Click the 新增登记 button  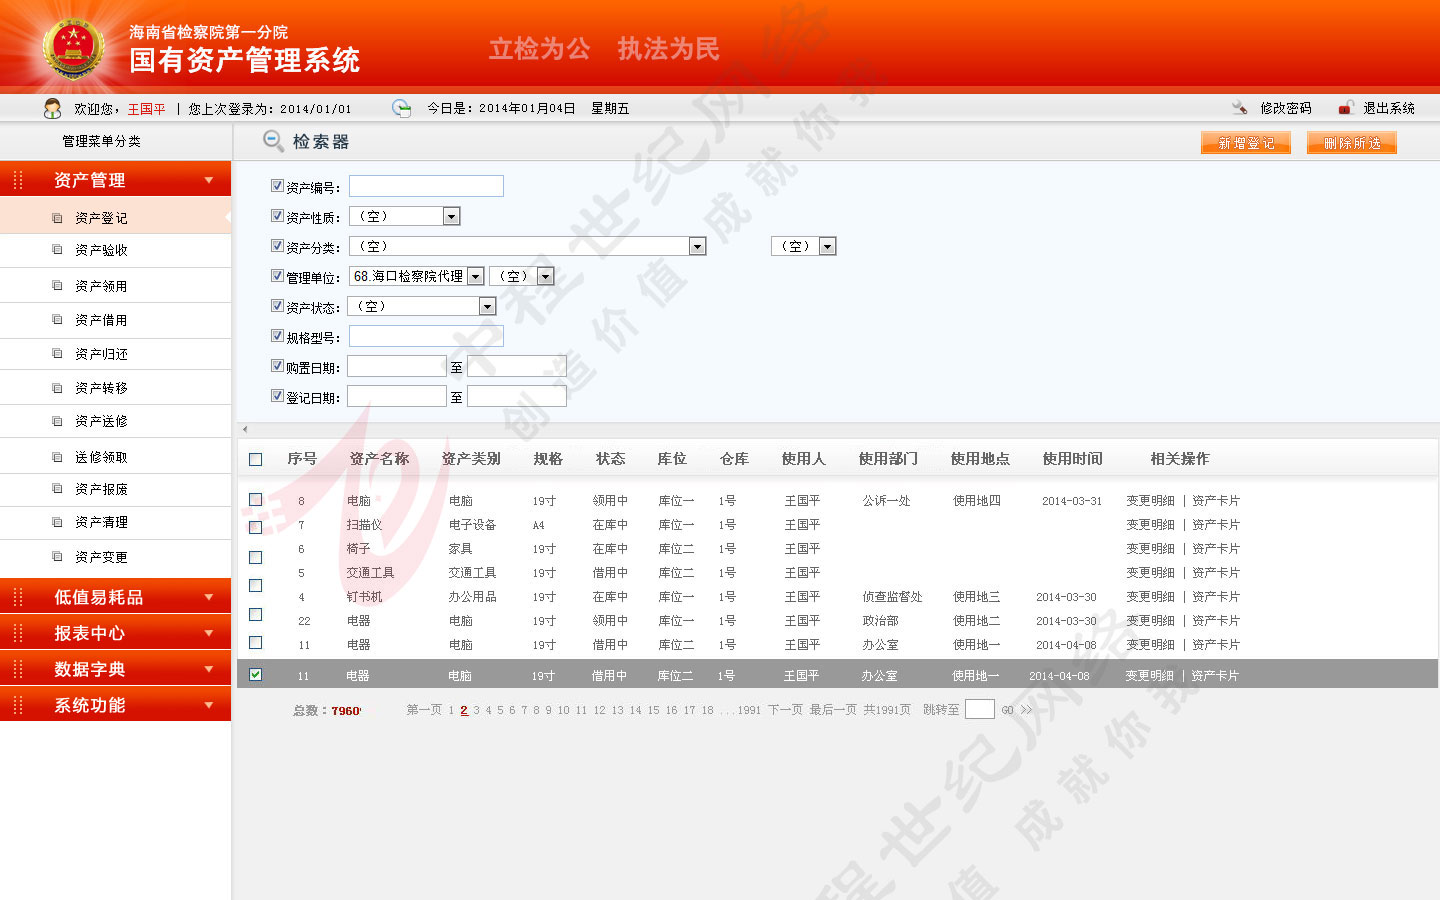tap(1245, 142)
